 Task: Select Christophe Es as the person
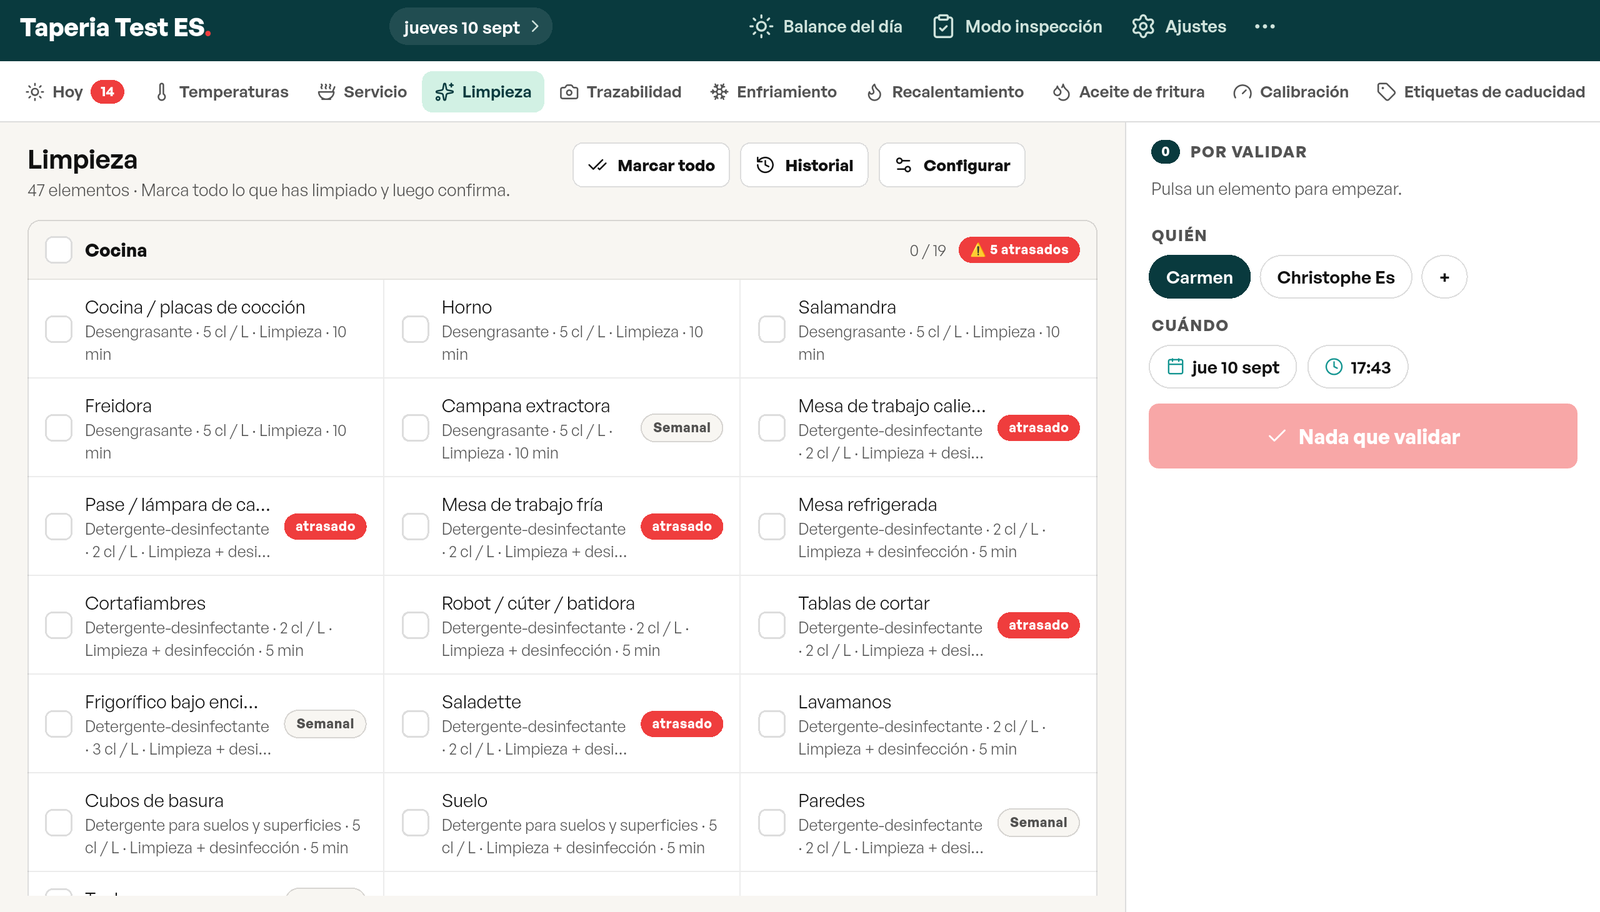1336,277
